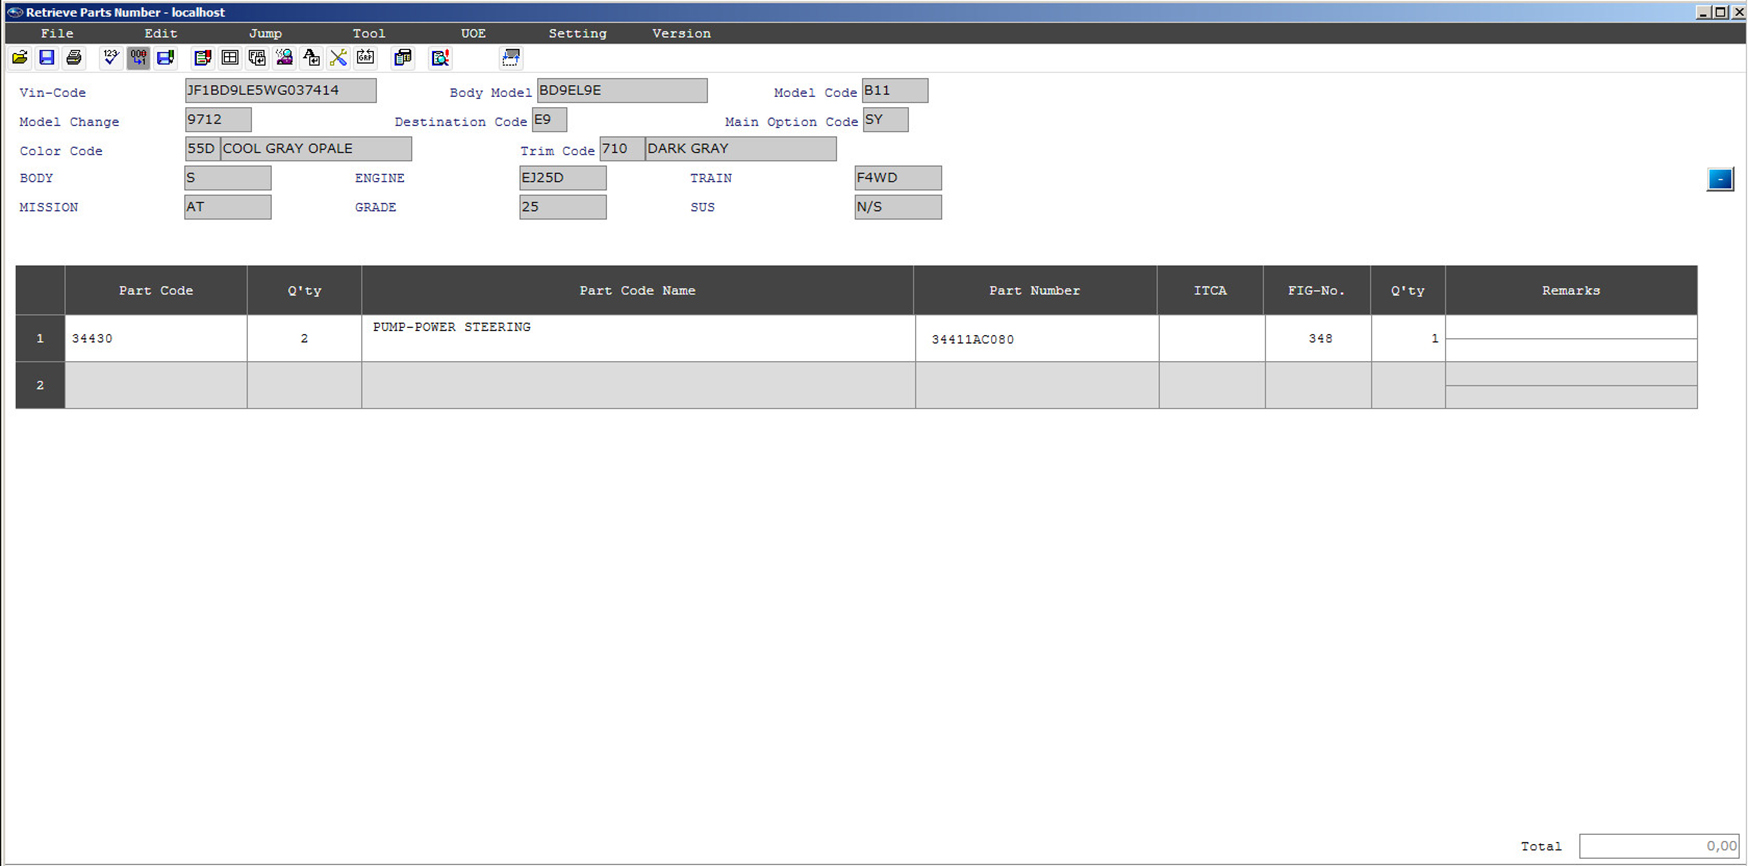The width and height of the screenshot is (1748, 866).
Task: Click the open folder toolbar icon
Action: coord(20,58)
